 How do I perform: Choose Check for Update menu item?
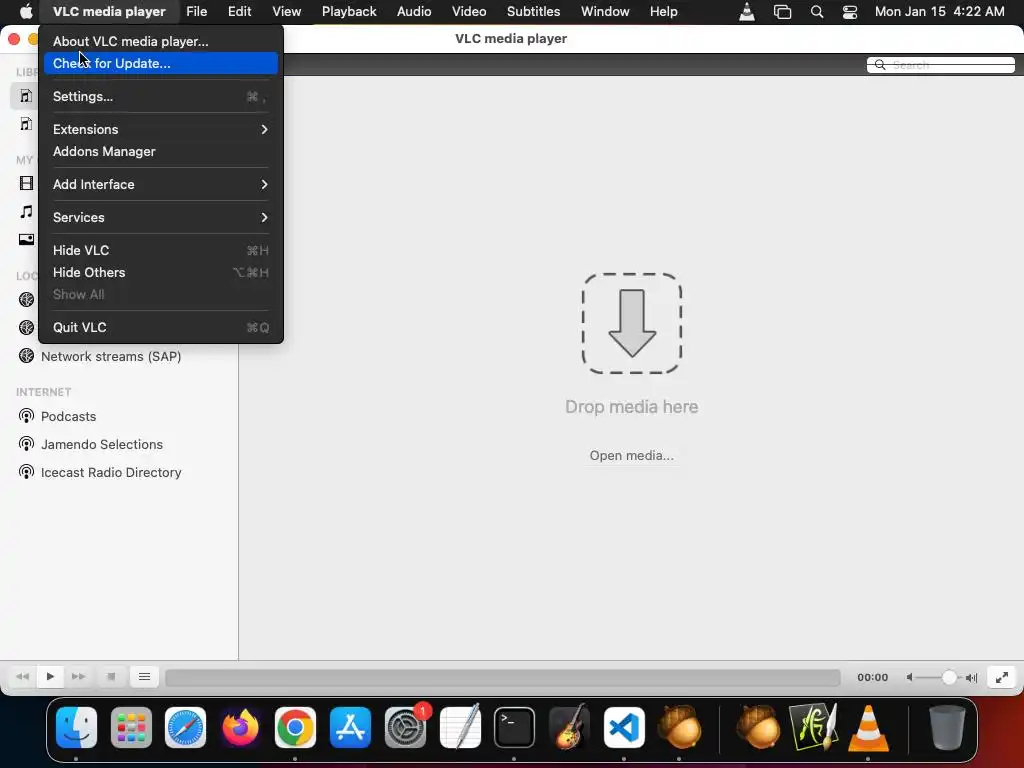pyautogui.click(x=161, y=63)
